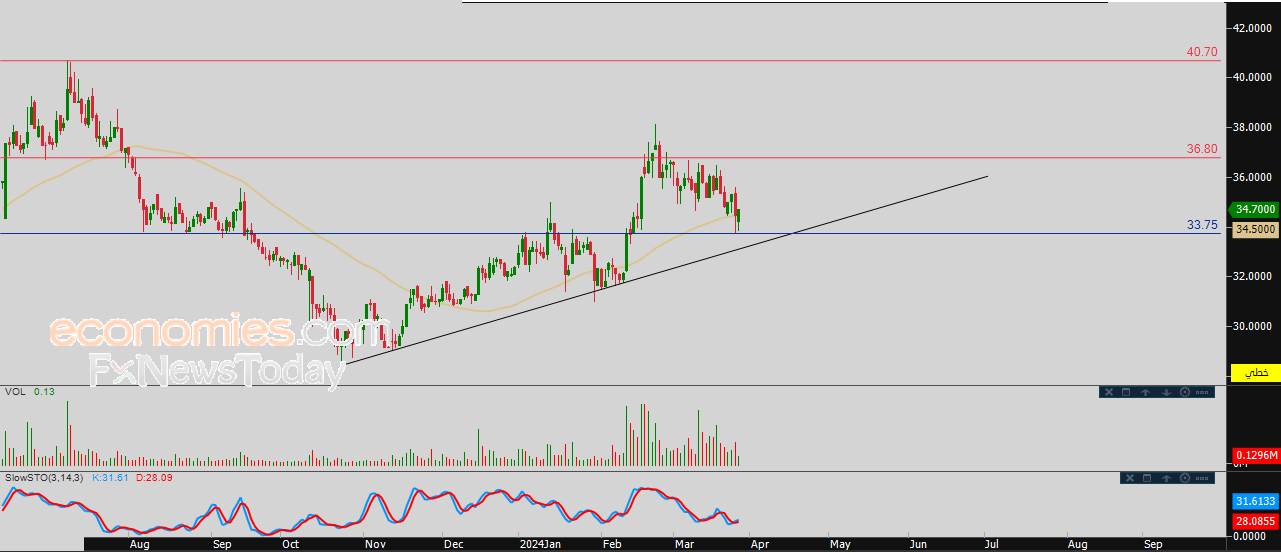Maximize the SlowSTO indicator panel

1147,478
